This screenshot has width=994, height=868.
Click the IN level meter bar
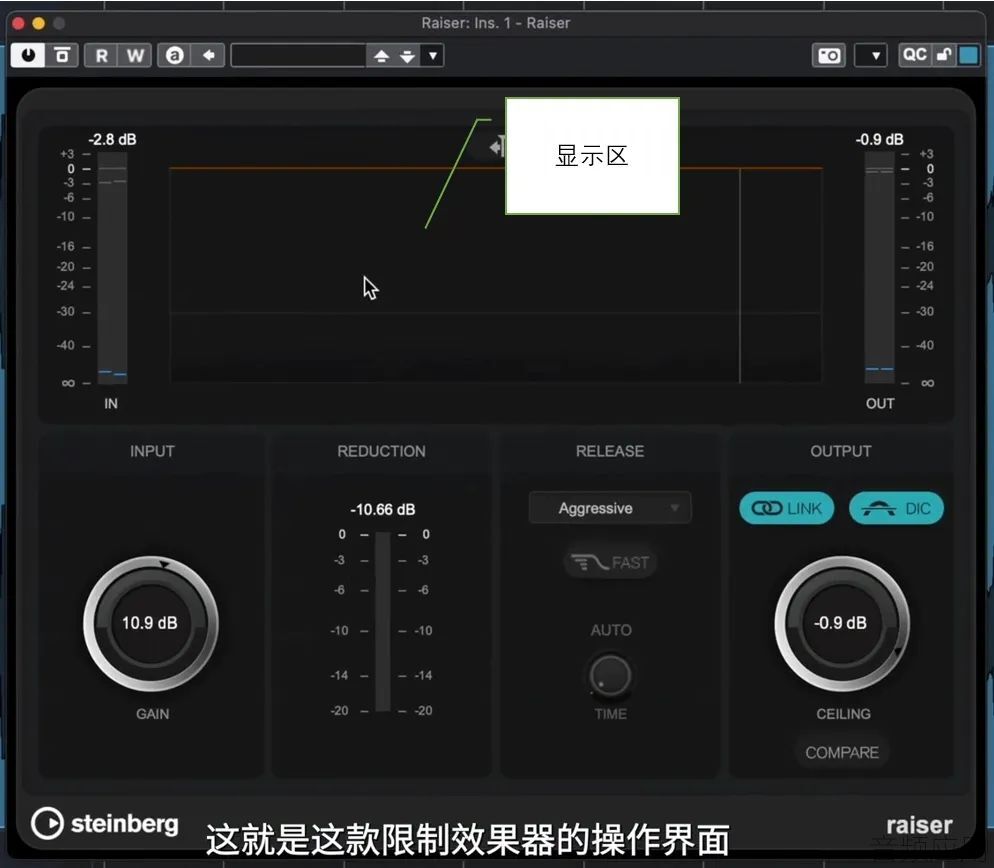coord(112,269)
